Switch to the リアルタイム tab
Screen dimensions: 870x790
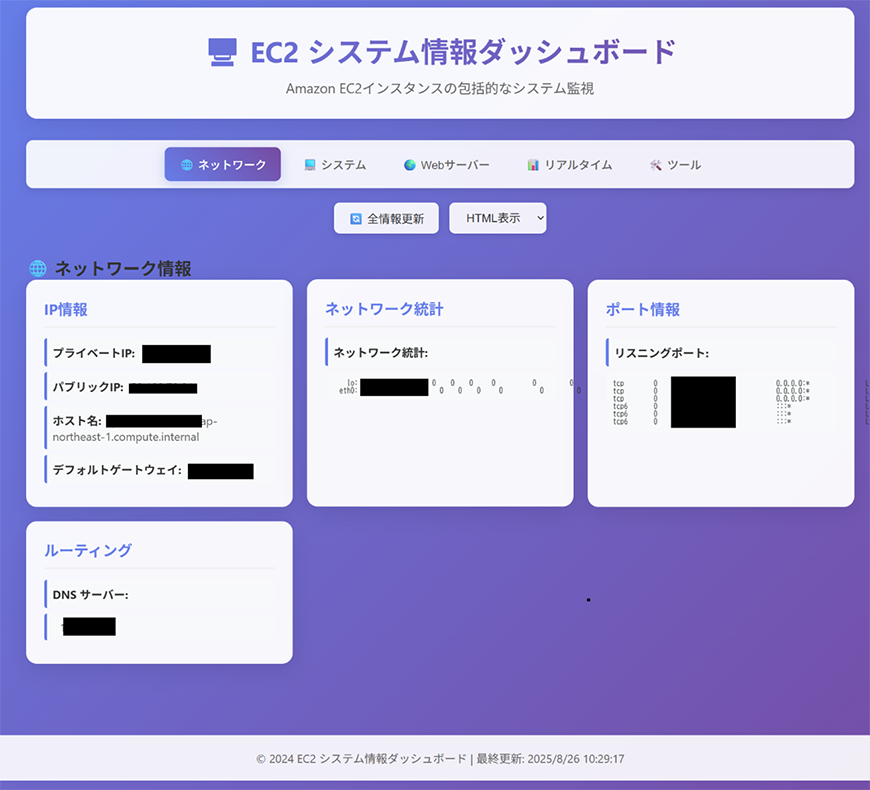point(568,164)
